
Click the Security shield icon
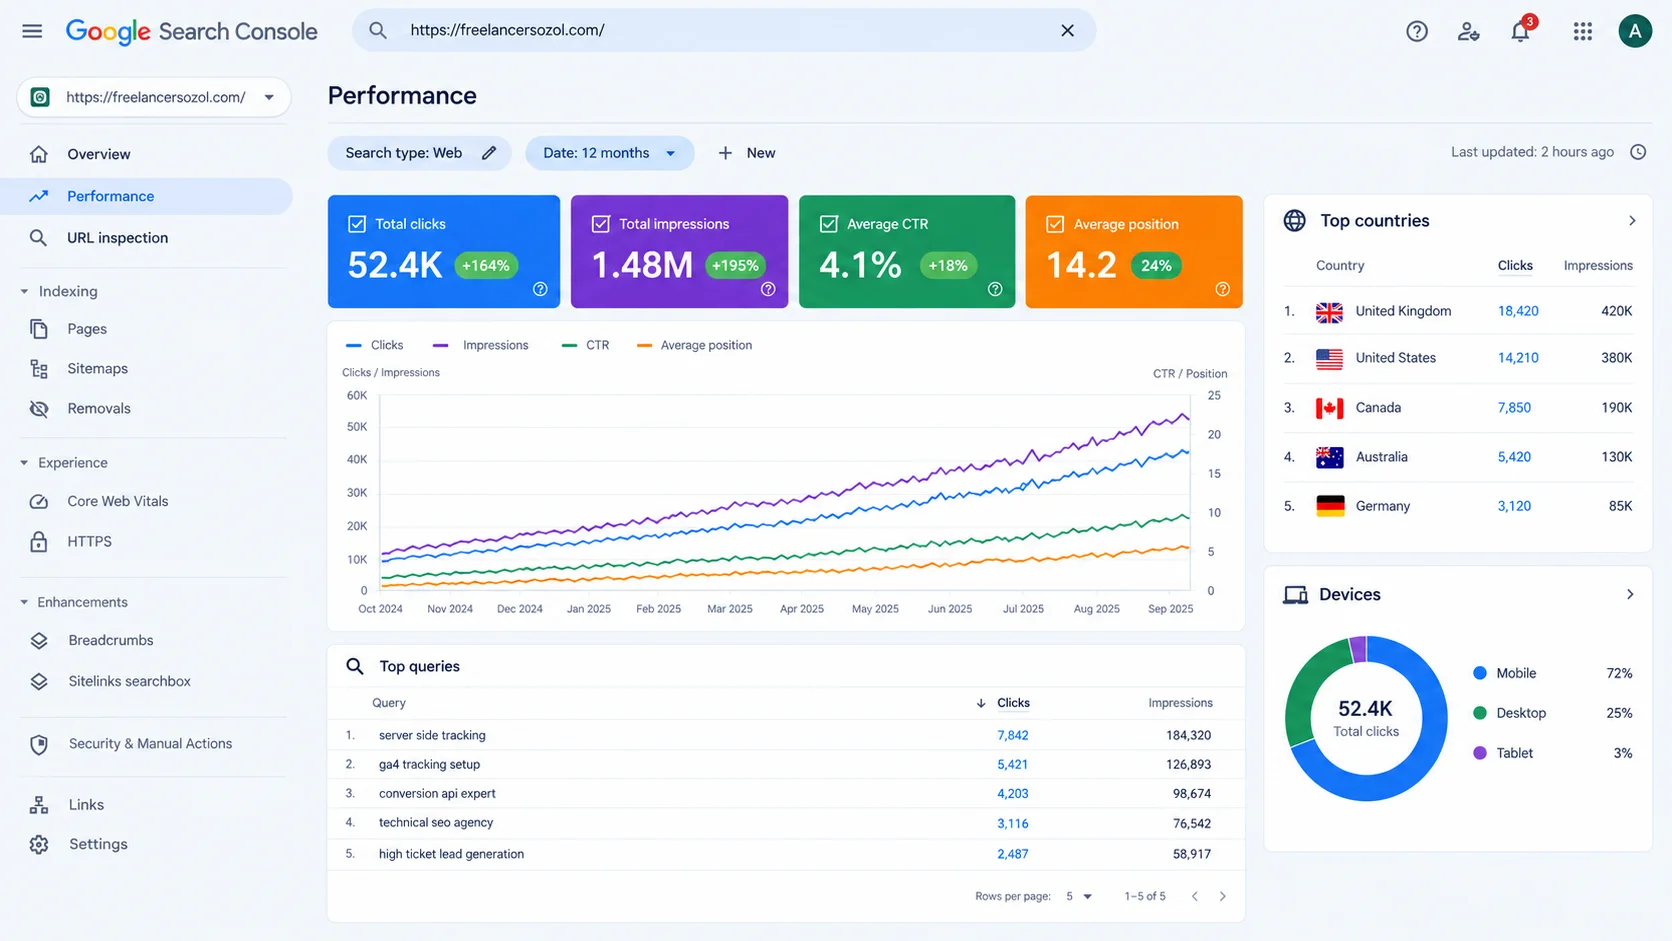coord(39,744)
